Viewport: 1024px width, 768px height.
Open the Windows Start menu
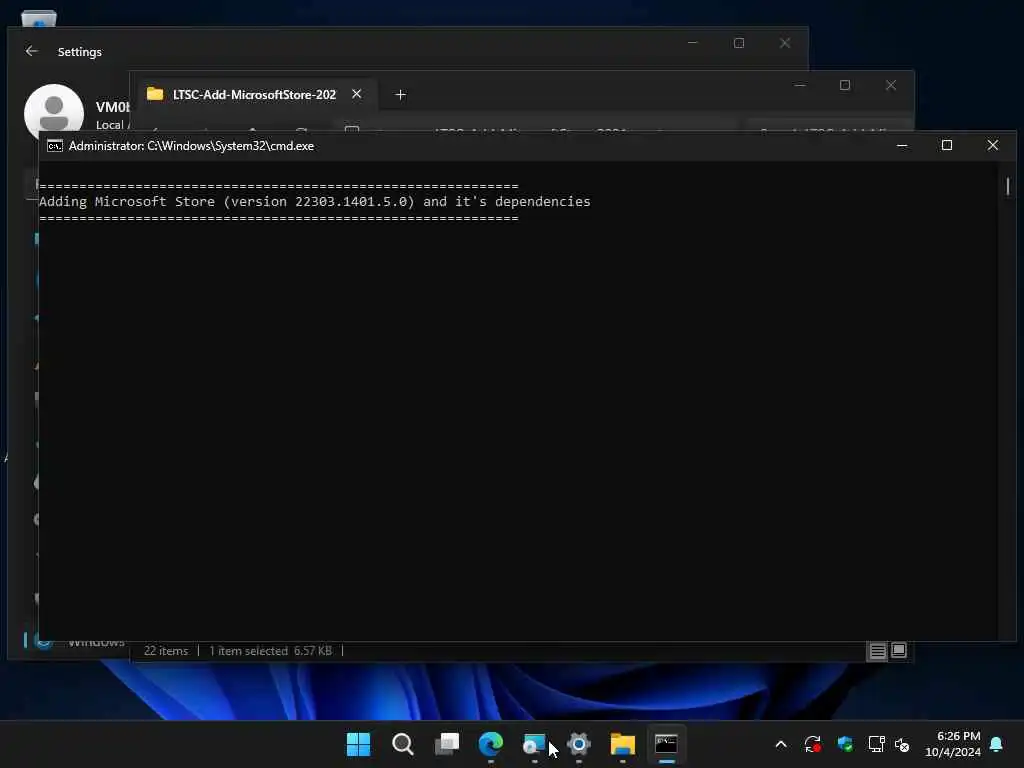[358, 744]
